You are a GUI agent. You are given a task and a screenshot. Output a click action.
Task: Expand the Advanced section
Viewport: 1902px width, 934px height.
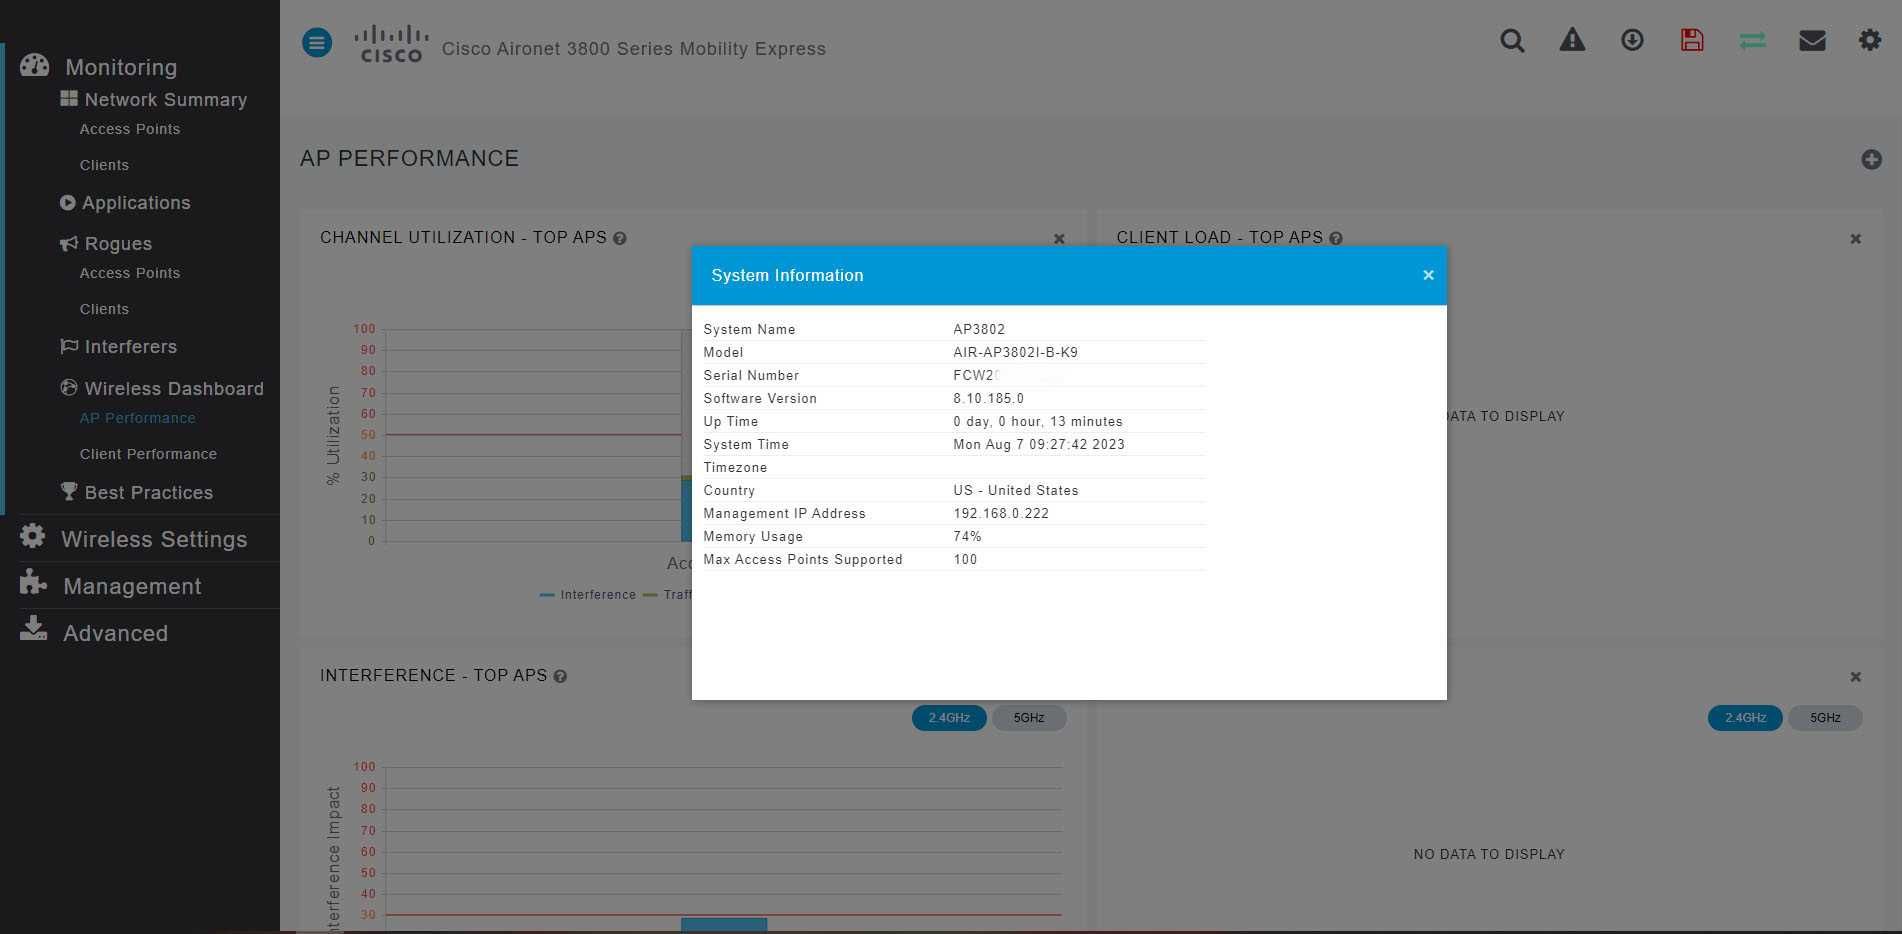pos(115,633)
